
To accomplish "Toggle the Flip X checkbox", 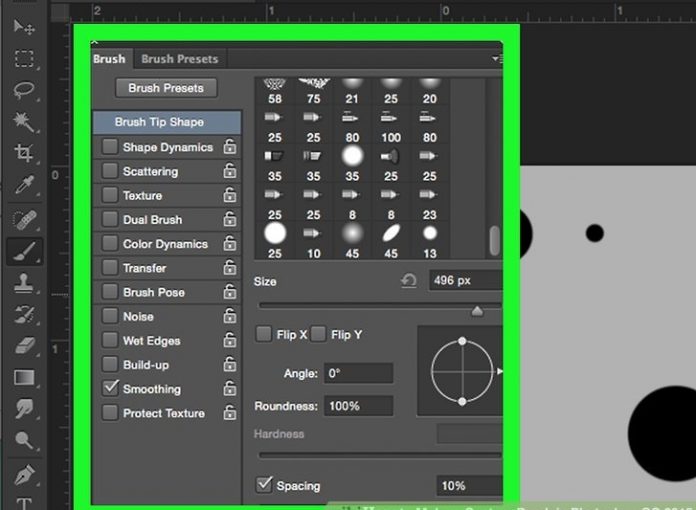I will 264,334.
